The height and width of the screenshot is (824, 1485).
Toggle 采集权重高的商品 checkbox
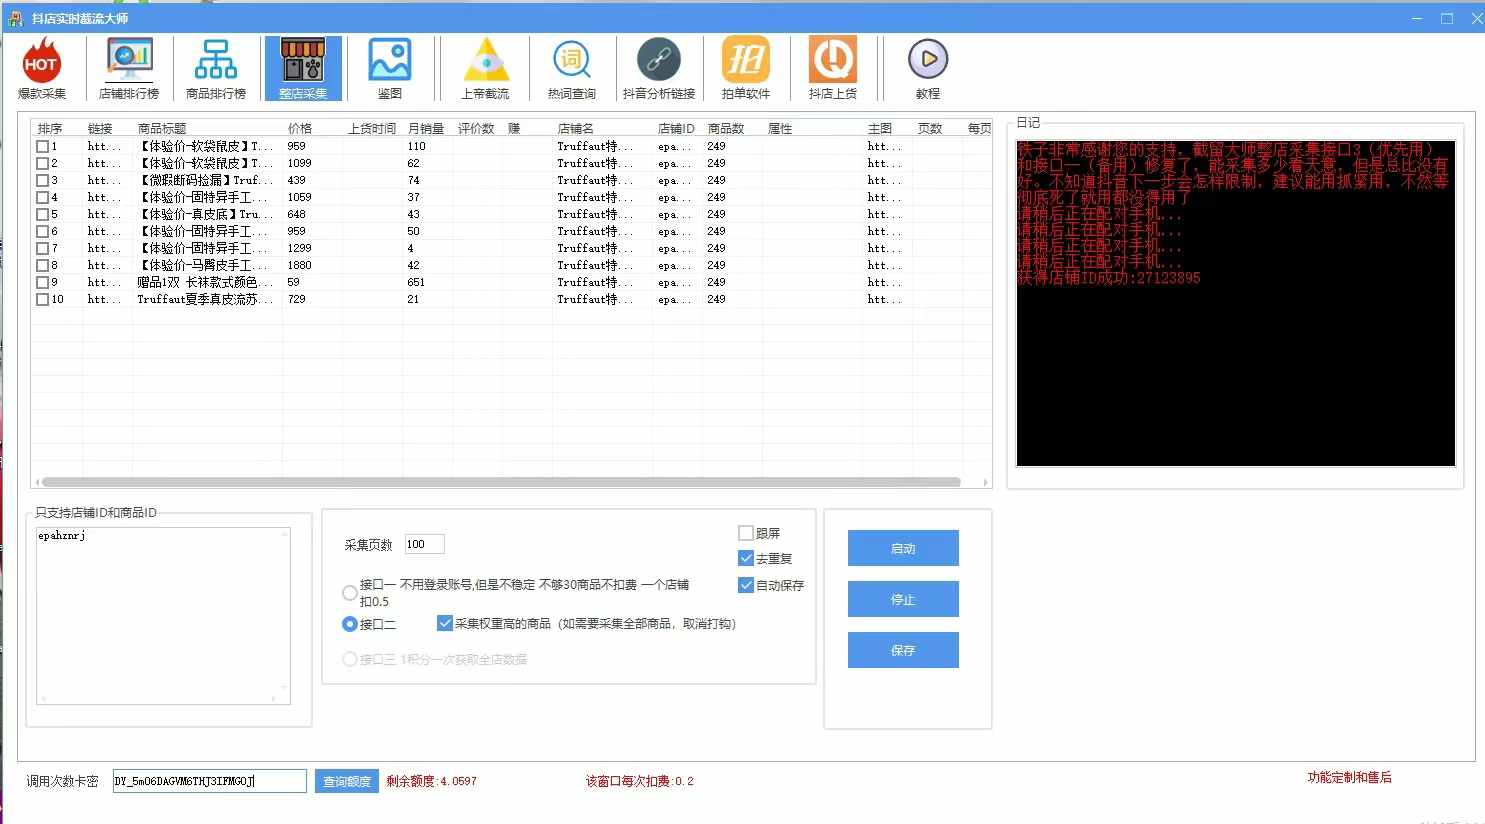[445, 623]
